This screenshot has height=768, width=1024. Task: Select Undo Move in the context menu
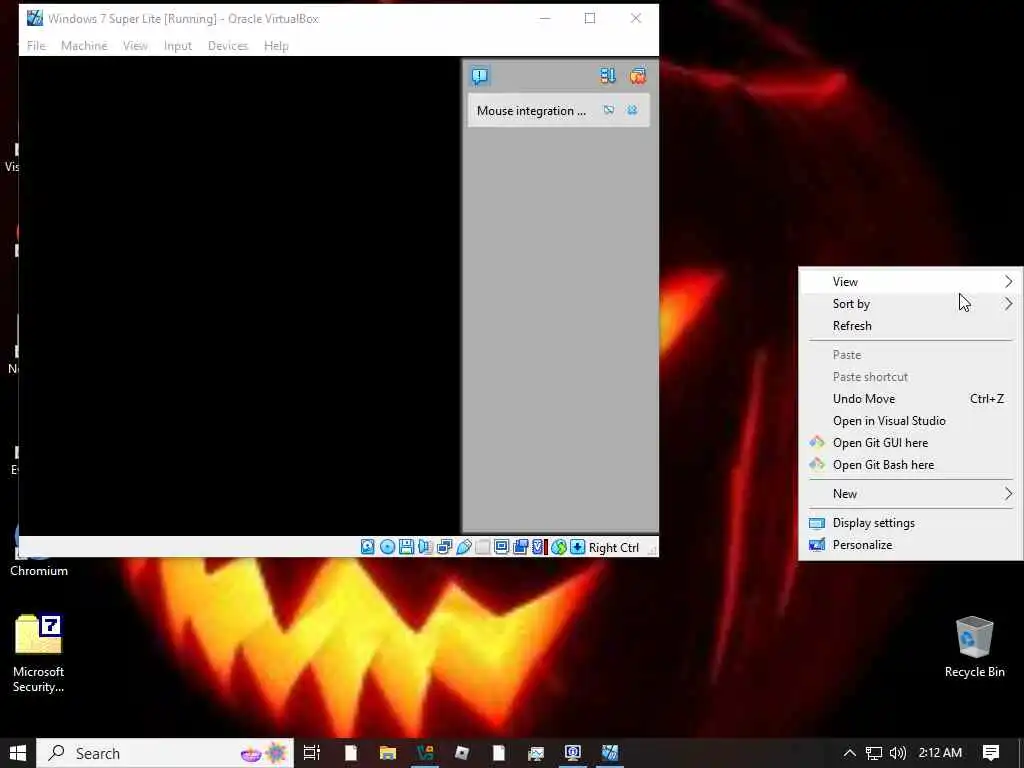pyautogui.click(x=911, y=399)
